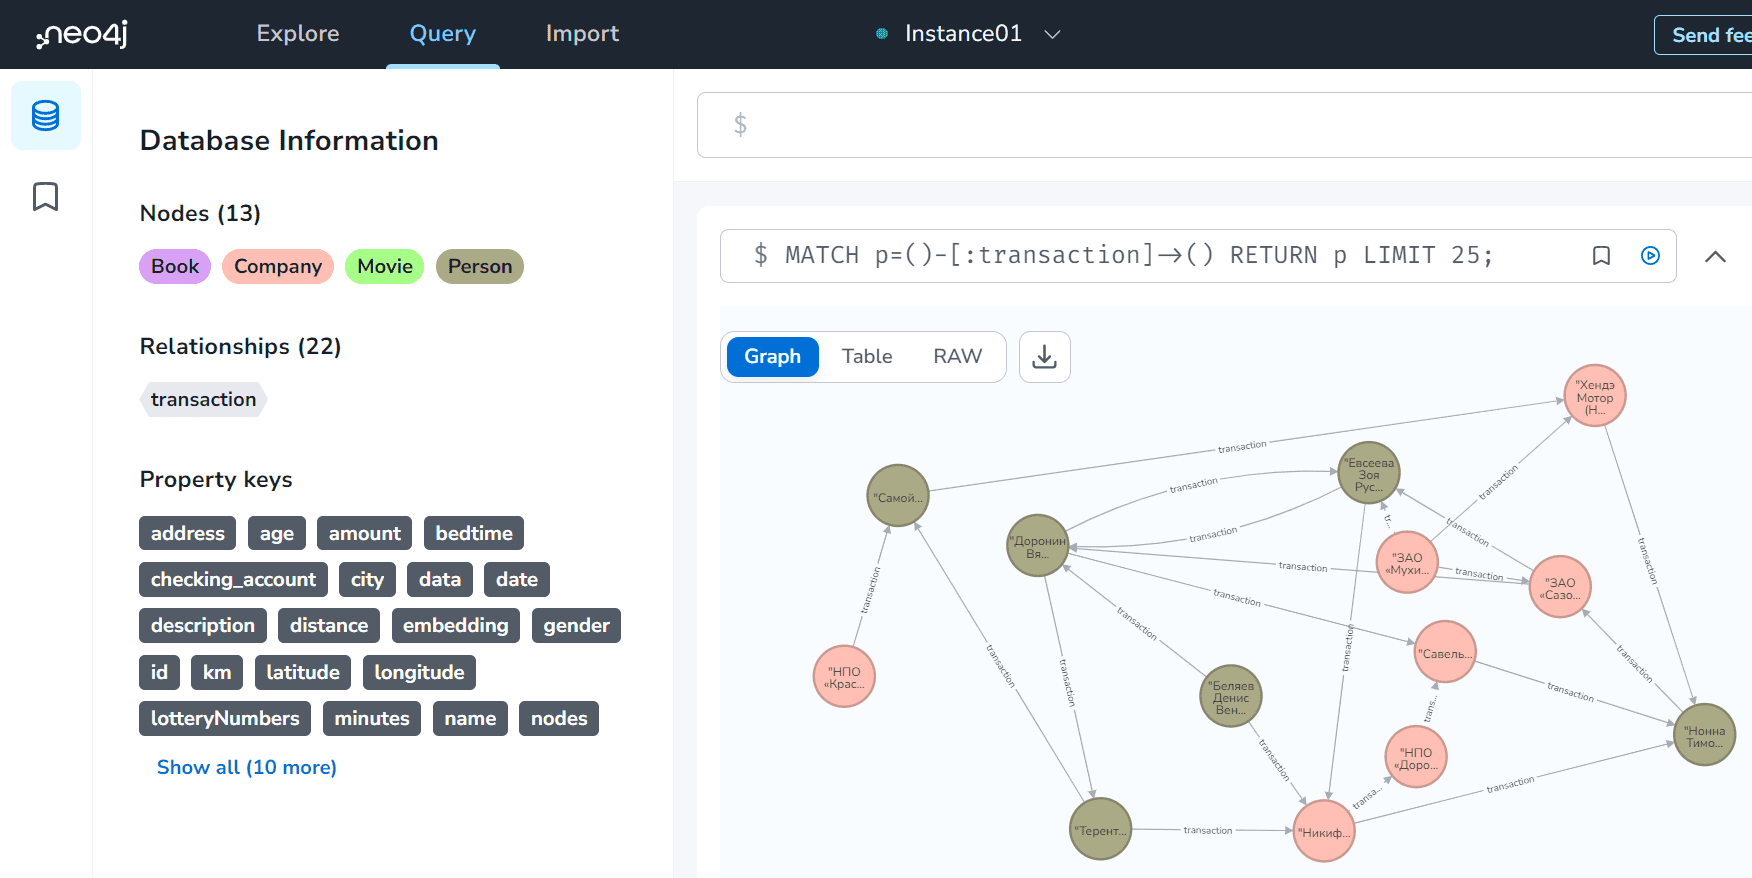Switch result view to Graph

click(x=772, y=357)
